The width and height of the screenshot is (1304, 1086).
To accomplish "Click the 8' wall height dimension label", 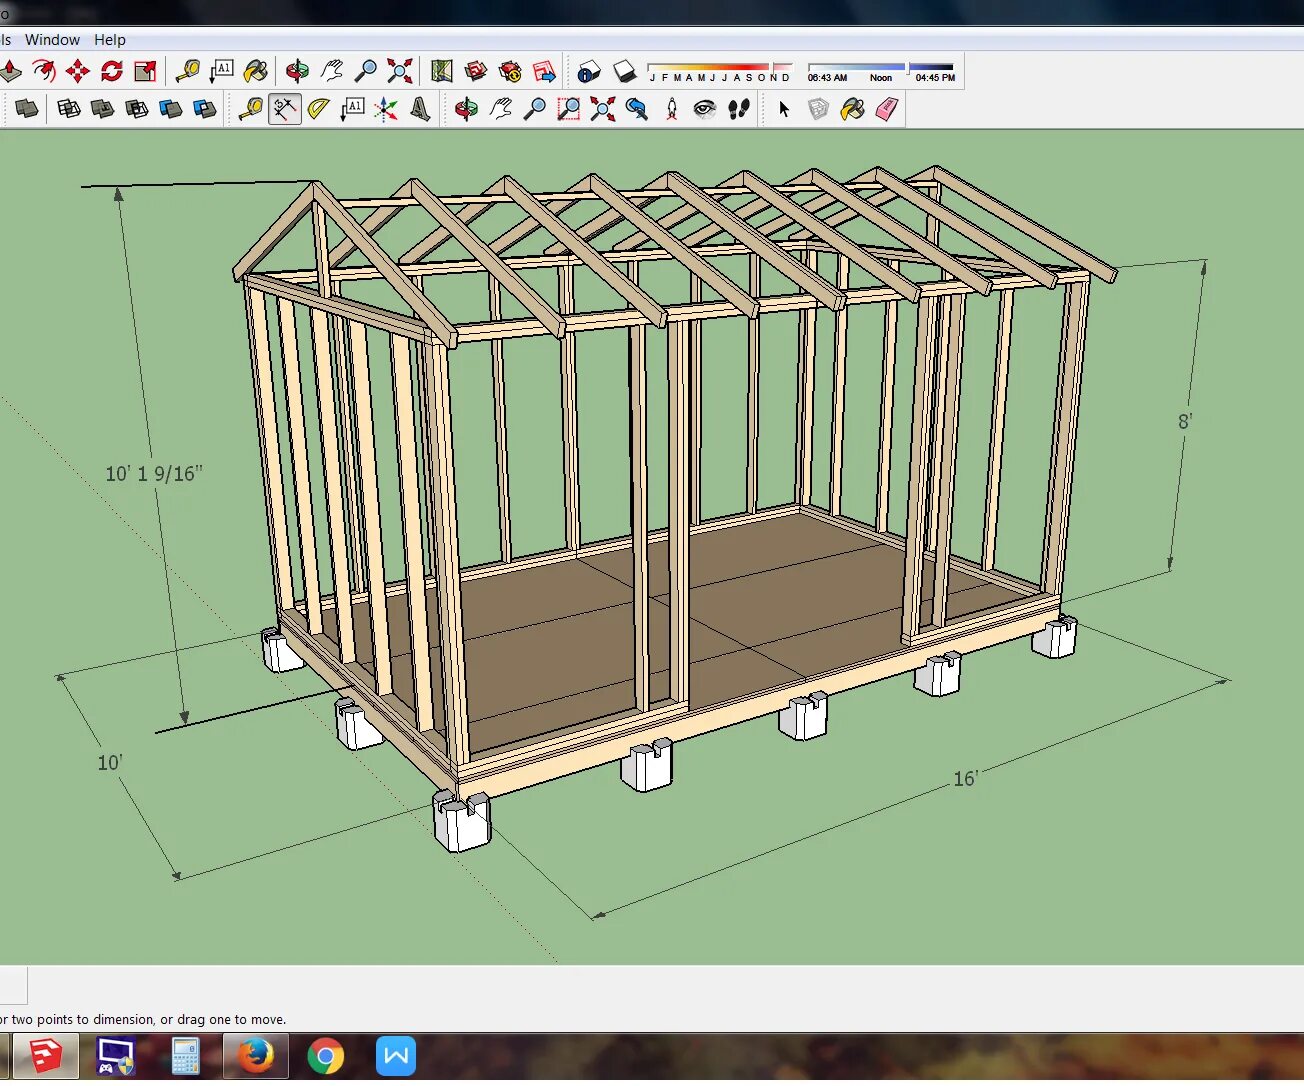I will 1185,422.
